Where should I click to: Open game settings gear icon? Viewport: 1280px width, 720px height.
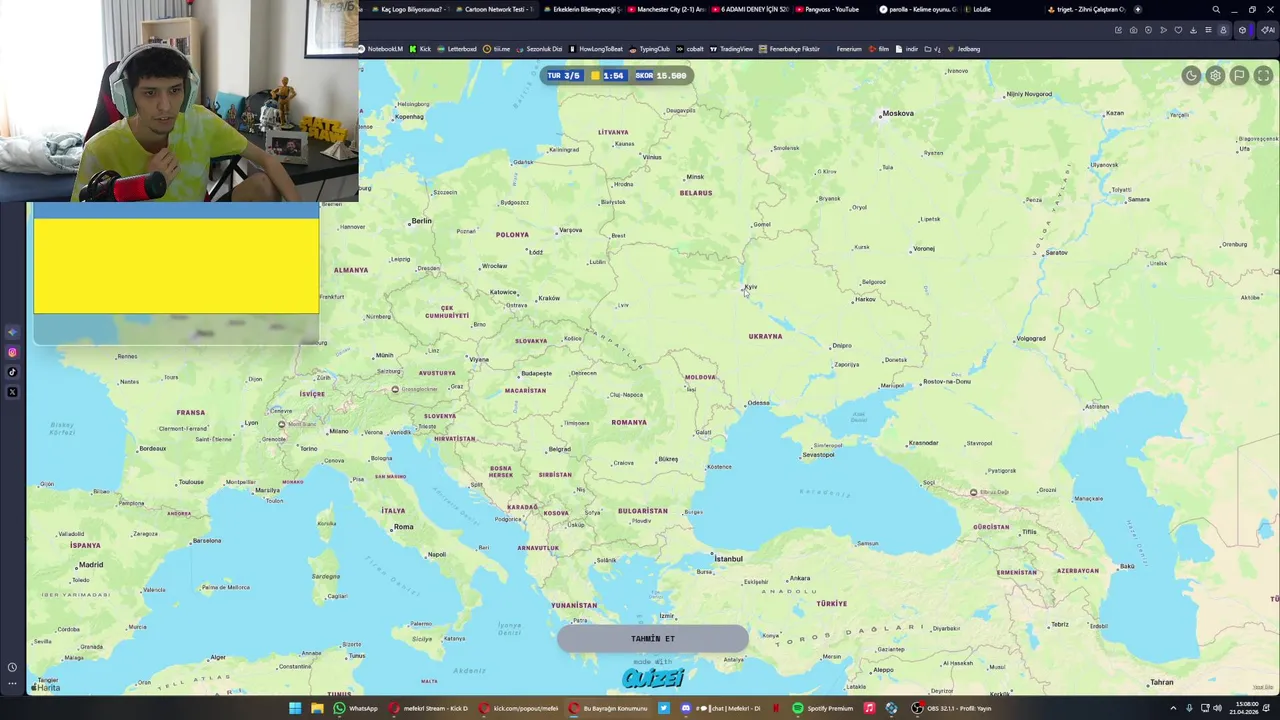pos(1215,75)
